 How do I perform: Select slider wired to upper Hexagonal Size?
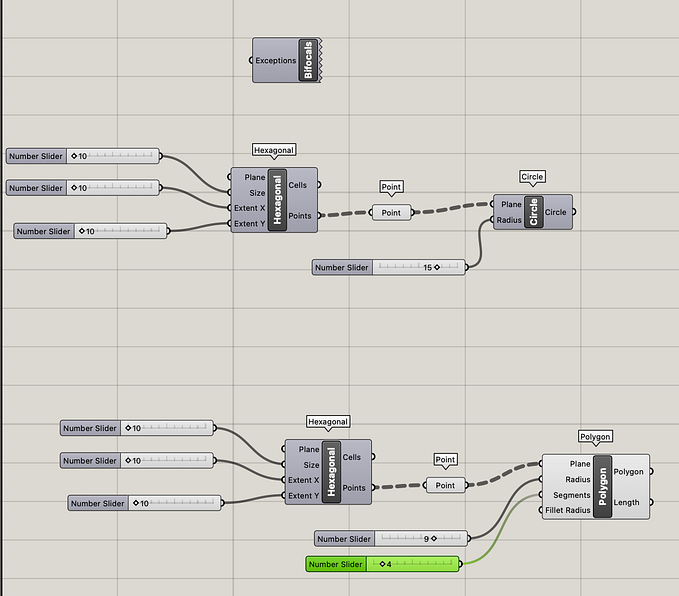click(x=83, y=156)
